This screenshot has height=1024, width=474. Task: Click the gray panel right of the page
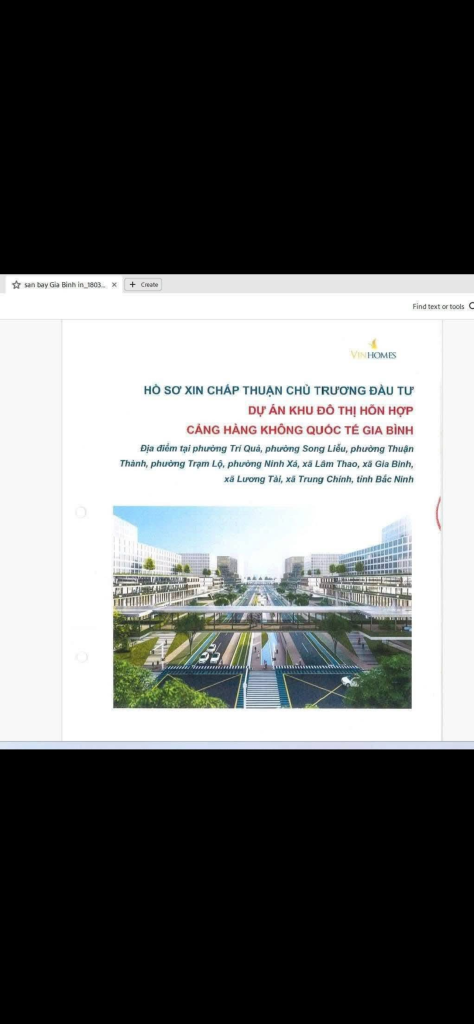pos(458,530)
